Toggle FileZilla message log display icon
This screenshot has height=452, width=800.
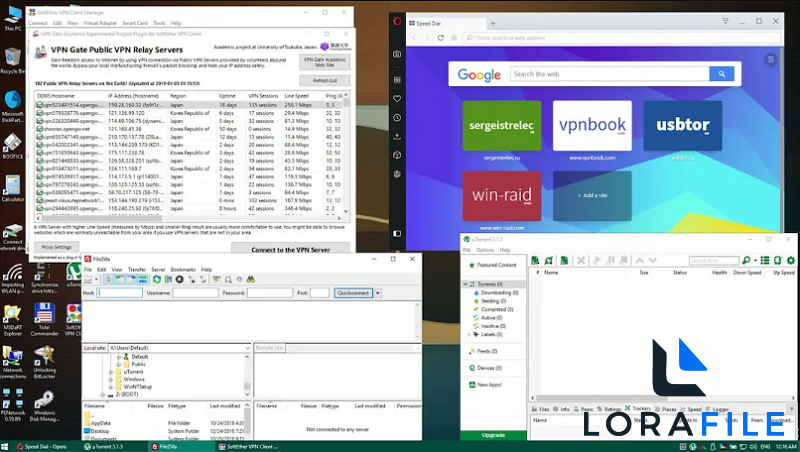pos(108,280)
